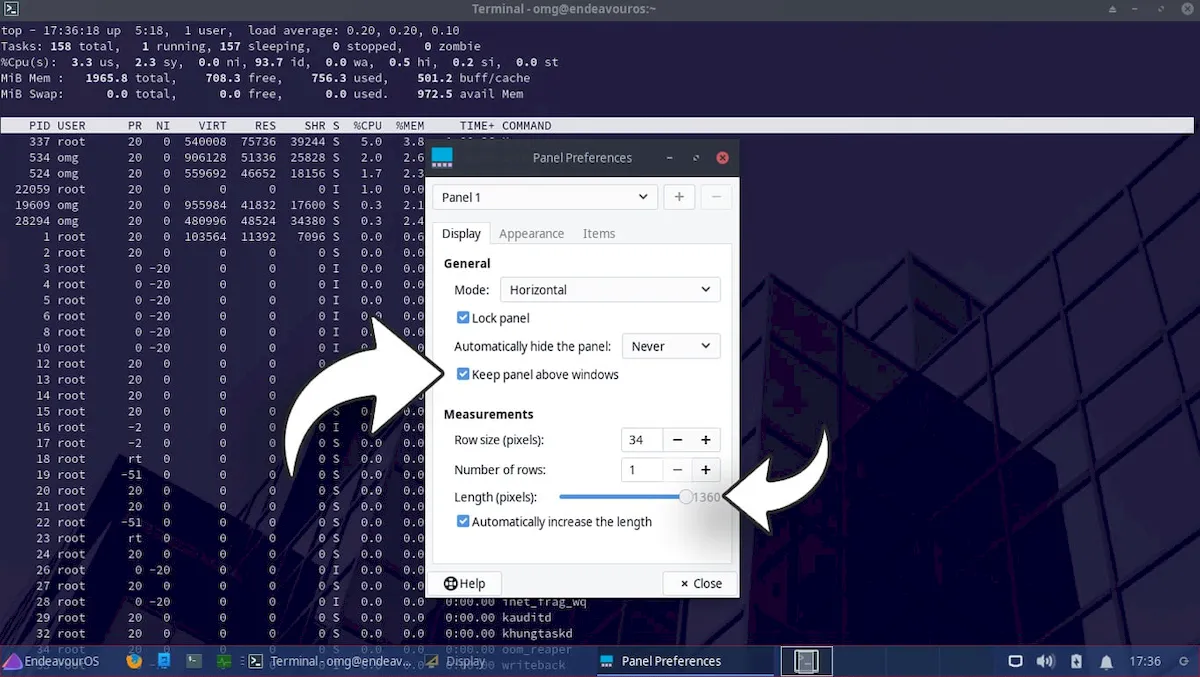Click the 17:36 panel clock
Viewport: 1200px width, 677px height.
point(1145,661)
